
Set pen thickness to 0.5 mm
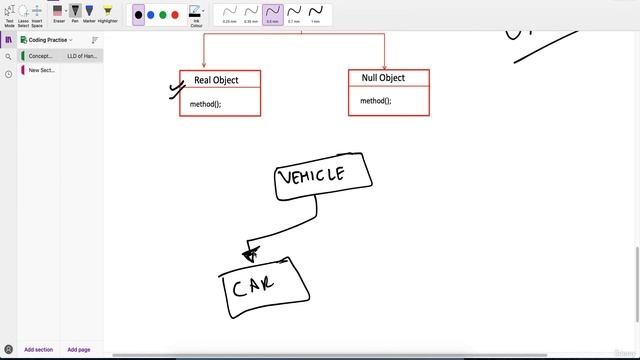(x=273, y=15)
